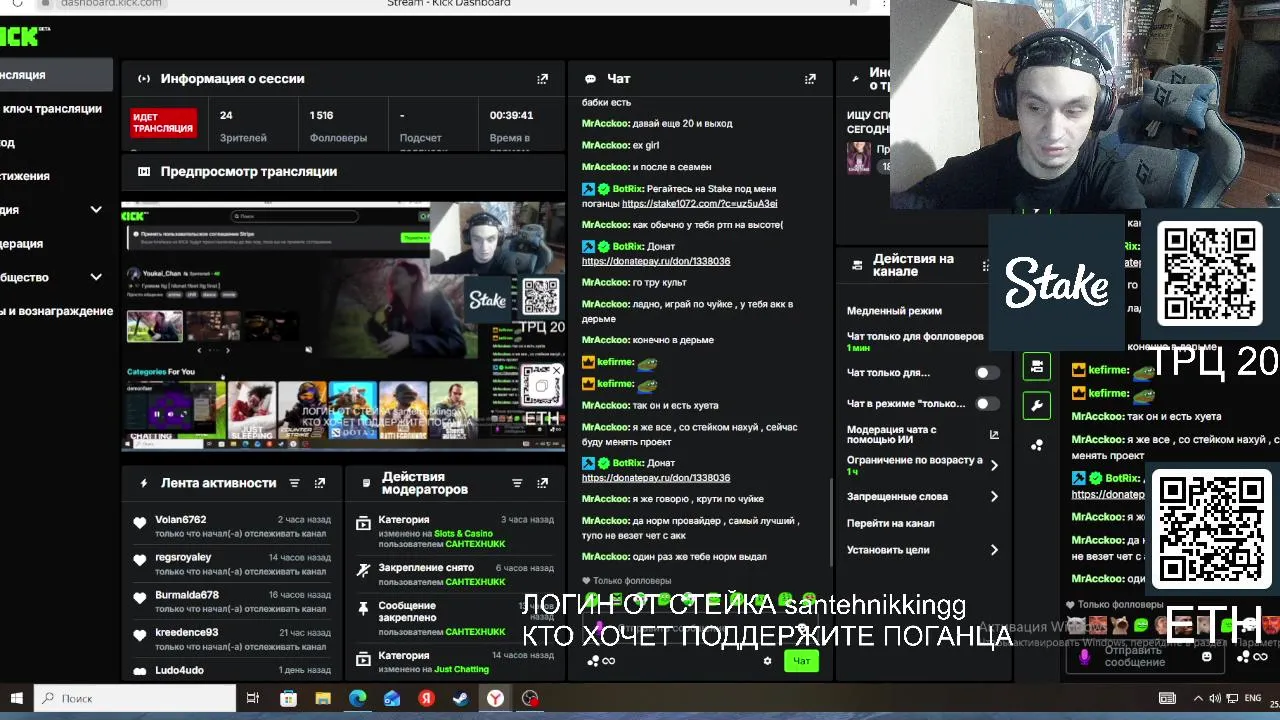Image resolution: width=1280 pixels, height=720 pixels.
Task: Click the green wrench icon in side strip
Action: click(1037, 406)
